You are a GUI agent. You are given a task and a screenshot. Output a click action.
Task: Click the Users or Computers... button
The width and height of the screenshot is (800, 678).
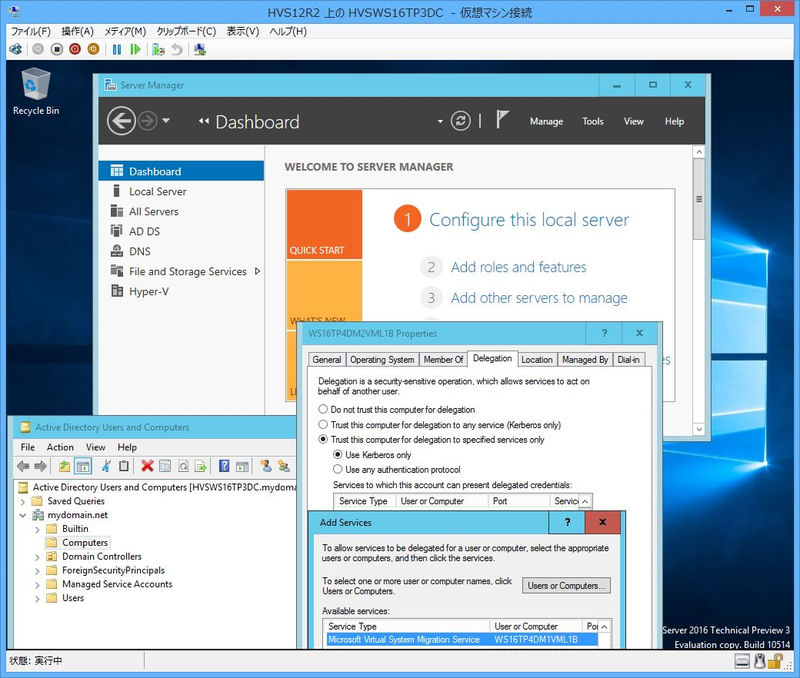point(566,586)
